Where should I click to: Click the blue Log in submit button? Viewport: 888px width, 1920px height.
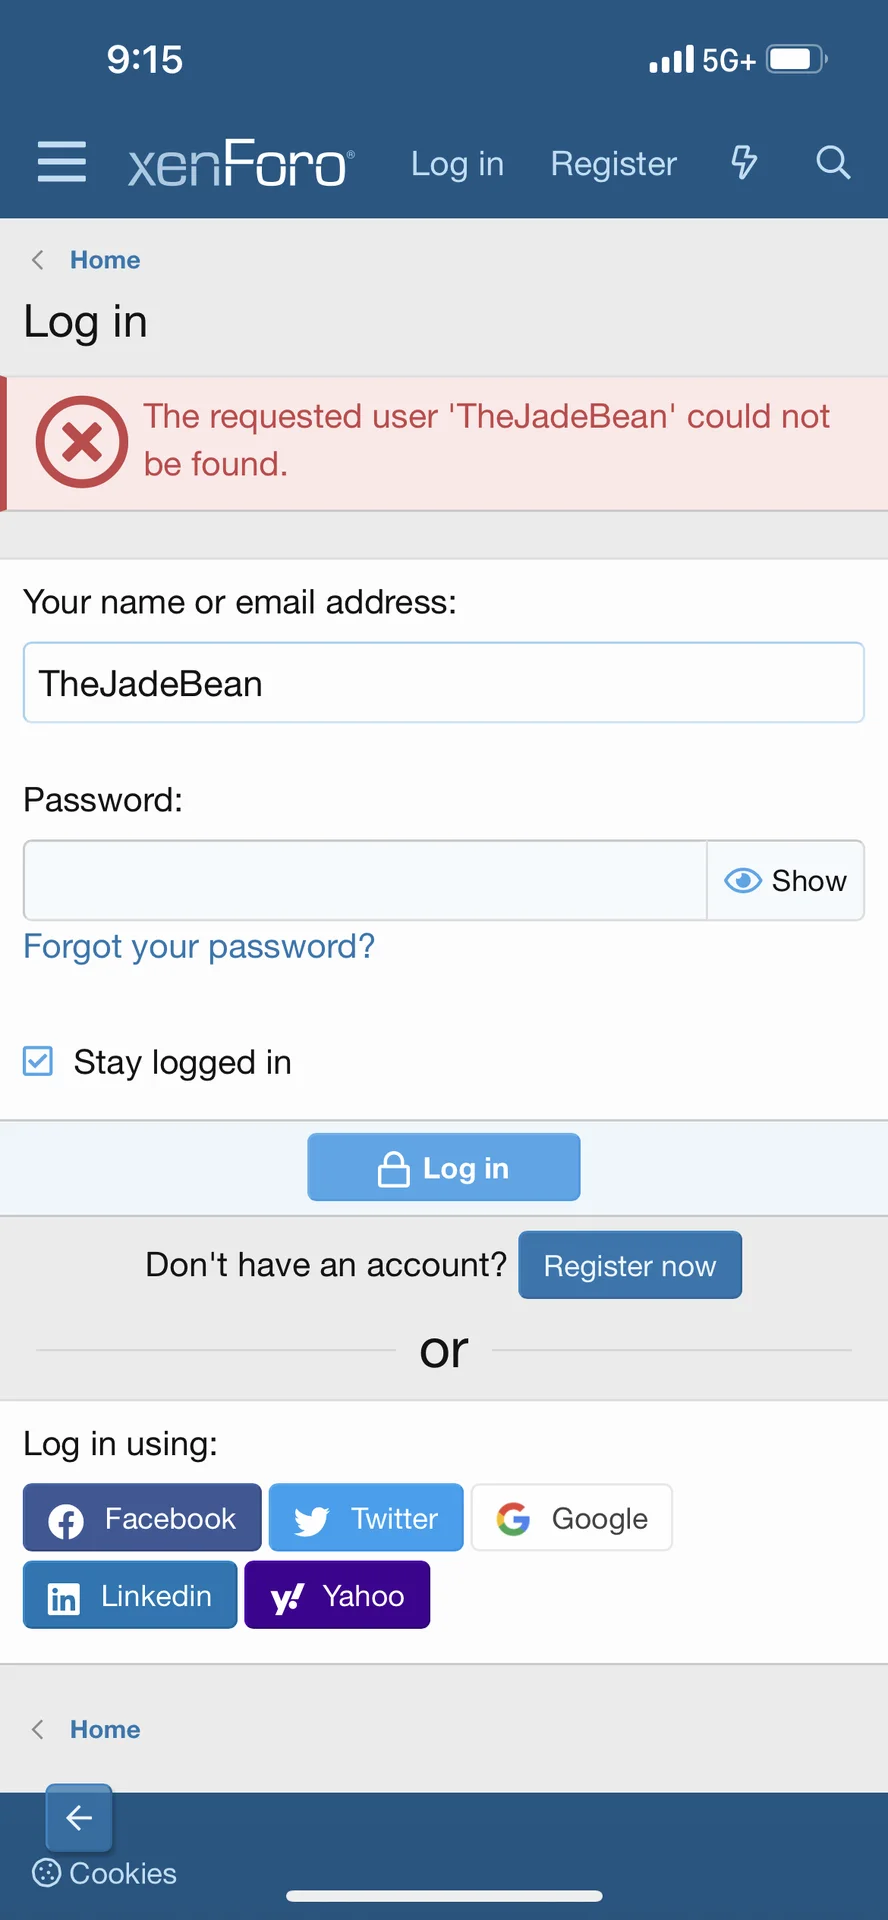pyautogui.click(x=444, y=1167)
